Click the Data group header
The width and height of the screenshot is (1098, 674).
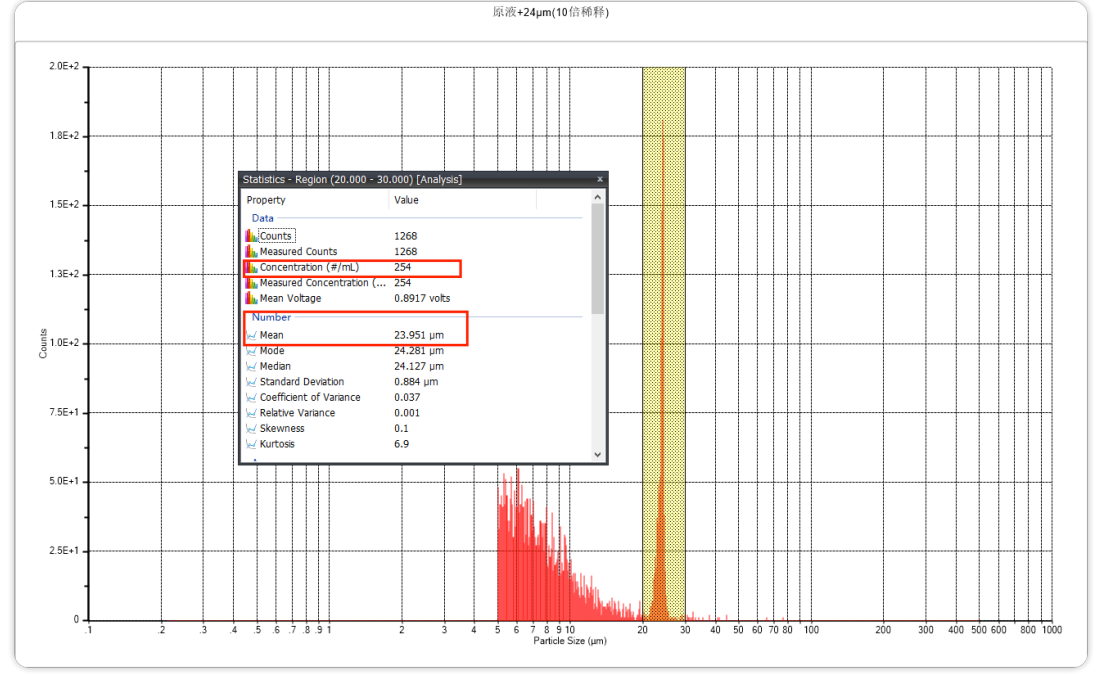tap(262, 218)
